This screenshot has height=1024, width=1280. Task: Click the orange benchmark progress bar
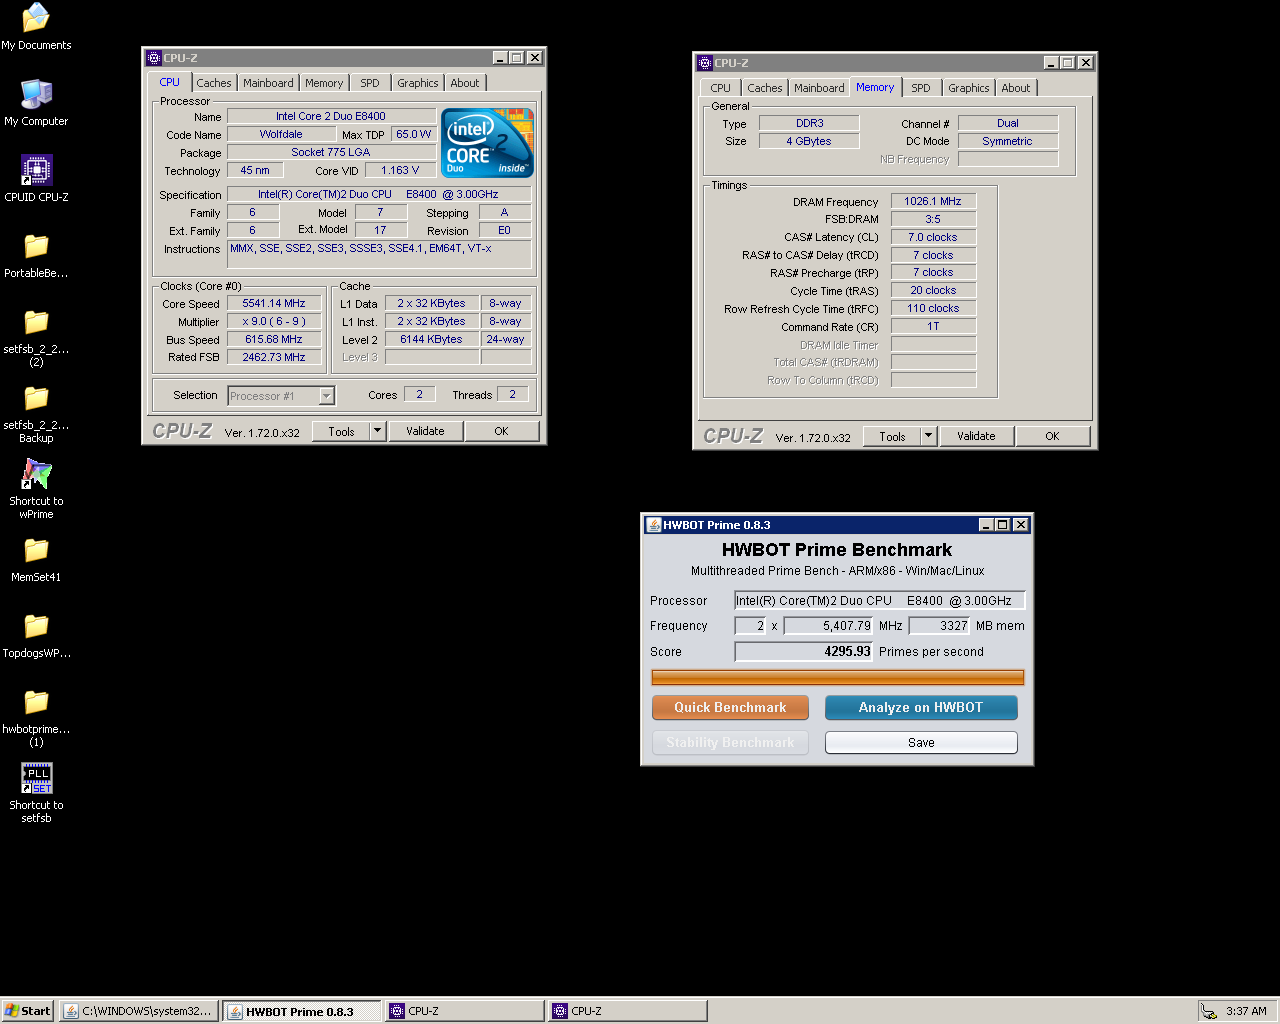pos(838,677)
